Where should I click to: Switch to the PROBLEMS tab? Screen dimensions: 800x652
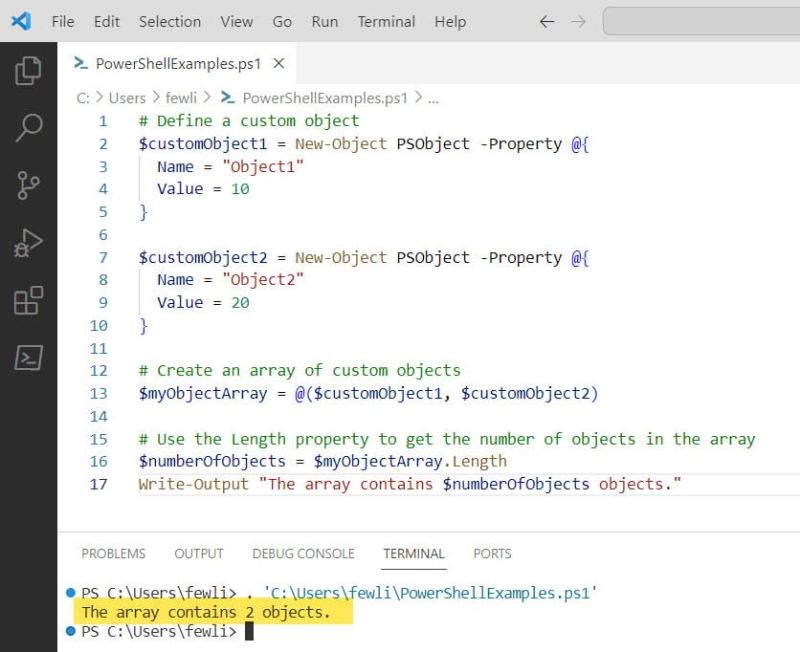point(113,553)
